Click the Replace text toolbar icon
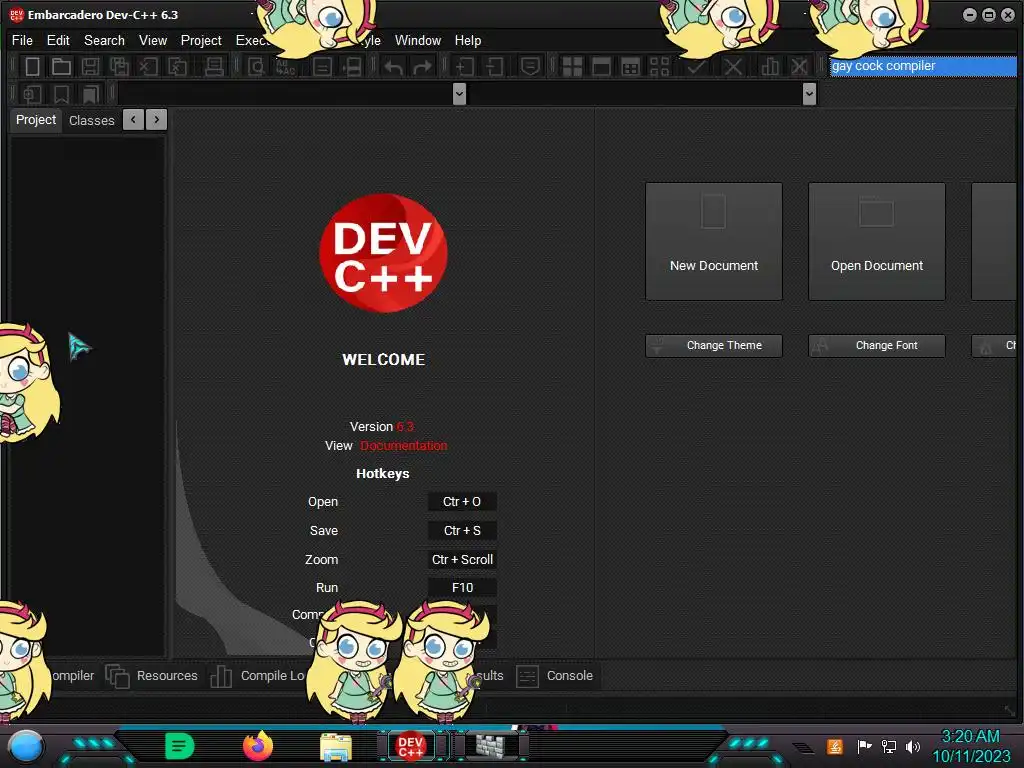The image size is (1024, 768). tap(286, 67)
